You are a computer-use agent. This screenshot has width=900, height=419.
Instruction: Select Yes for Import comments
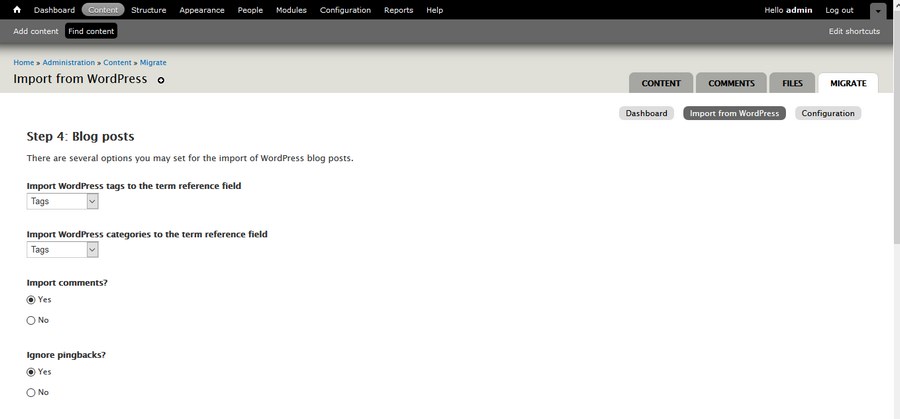31,300
